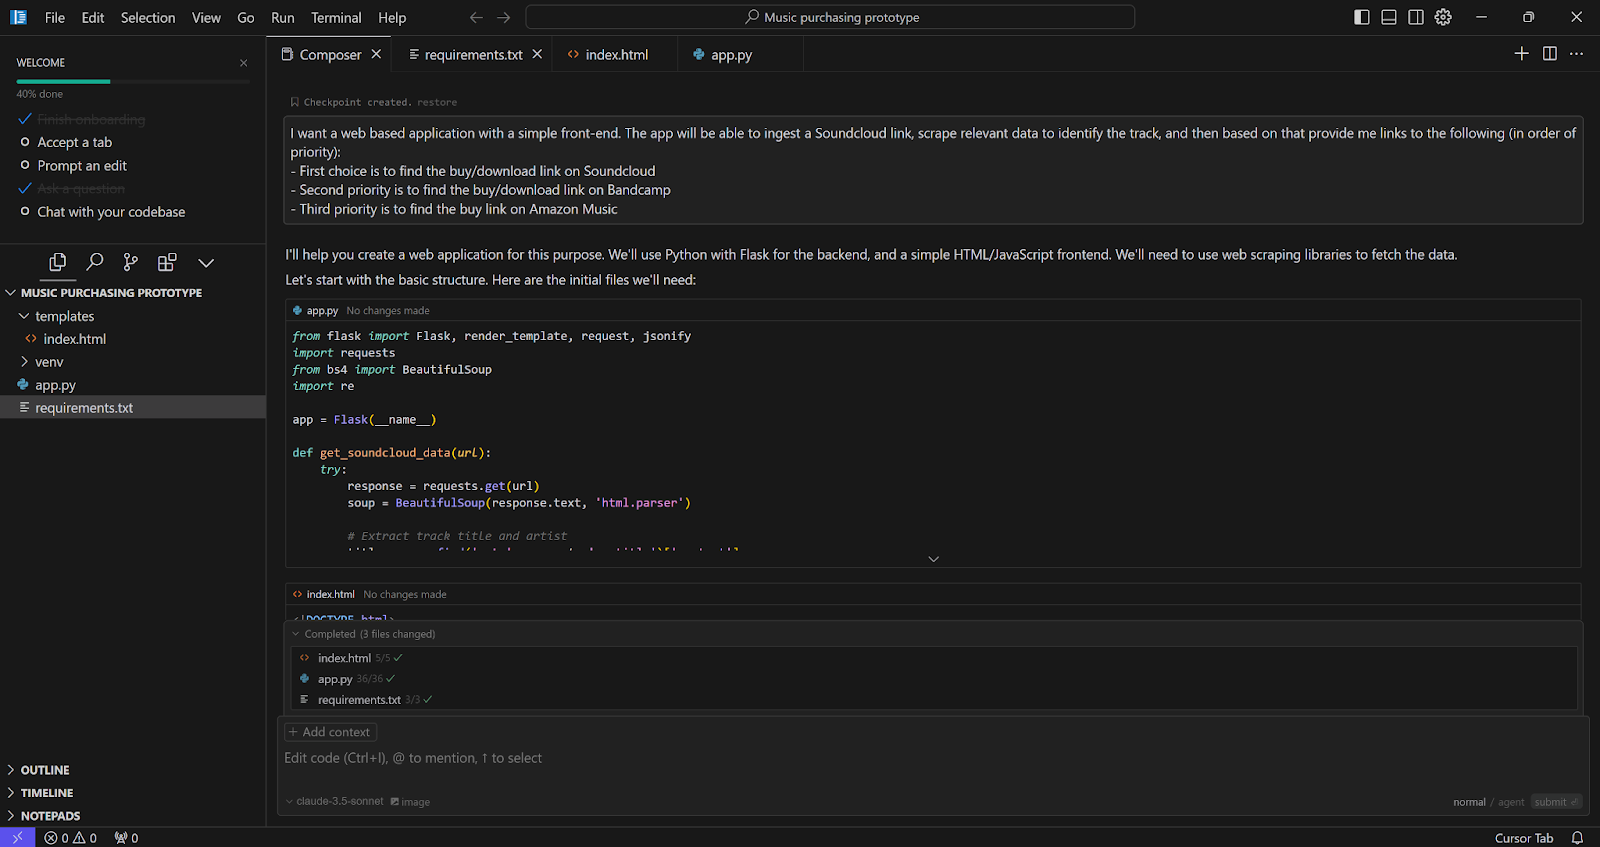Image resolution: width=1600 pixels, height=847 pixels.
Task: Toggle bottom panel layout icon
Action: coord(1389,17)
